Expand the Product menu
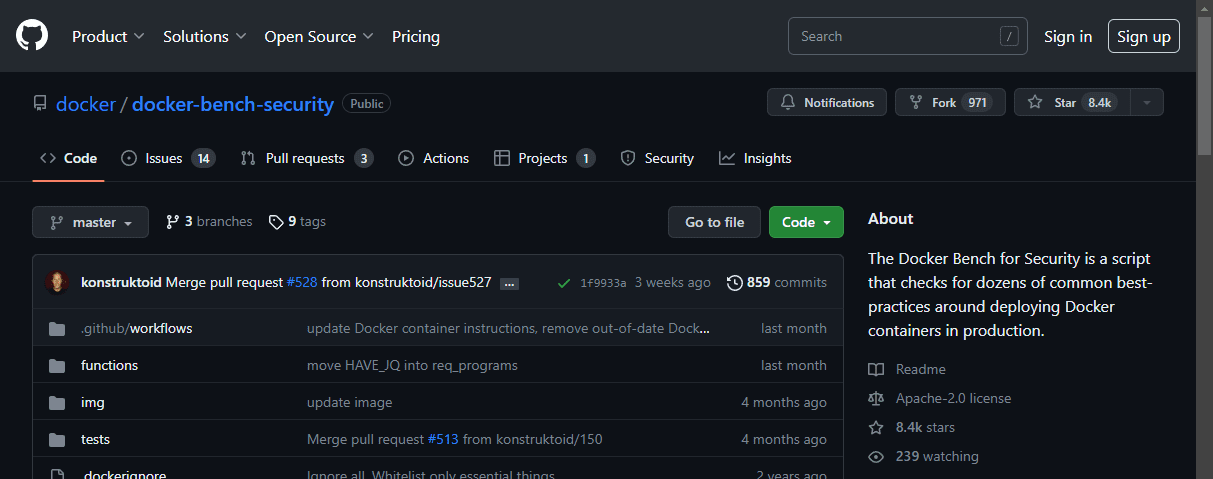 (108, 36)
